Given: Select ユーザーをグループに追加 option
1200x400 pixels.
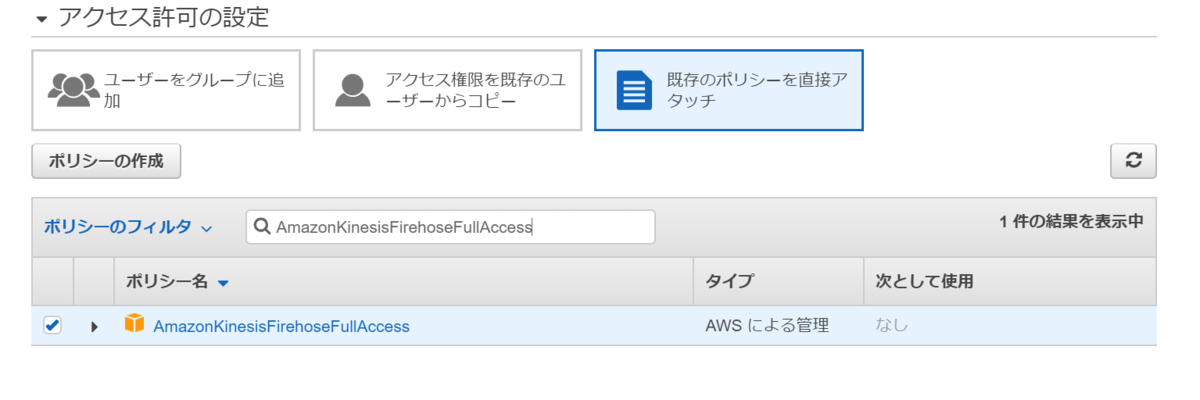Looking at the screenshot, I should point(166,91).
